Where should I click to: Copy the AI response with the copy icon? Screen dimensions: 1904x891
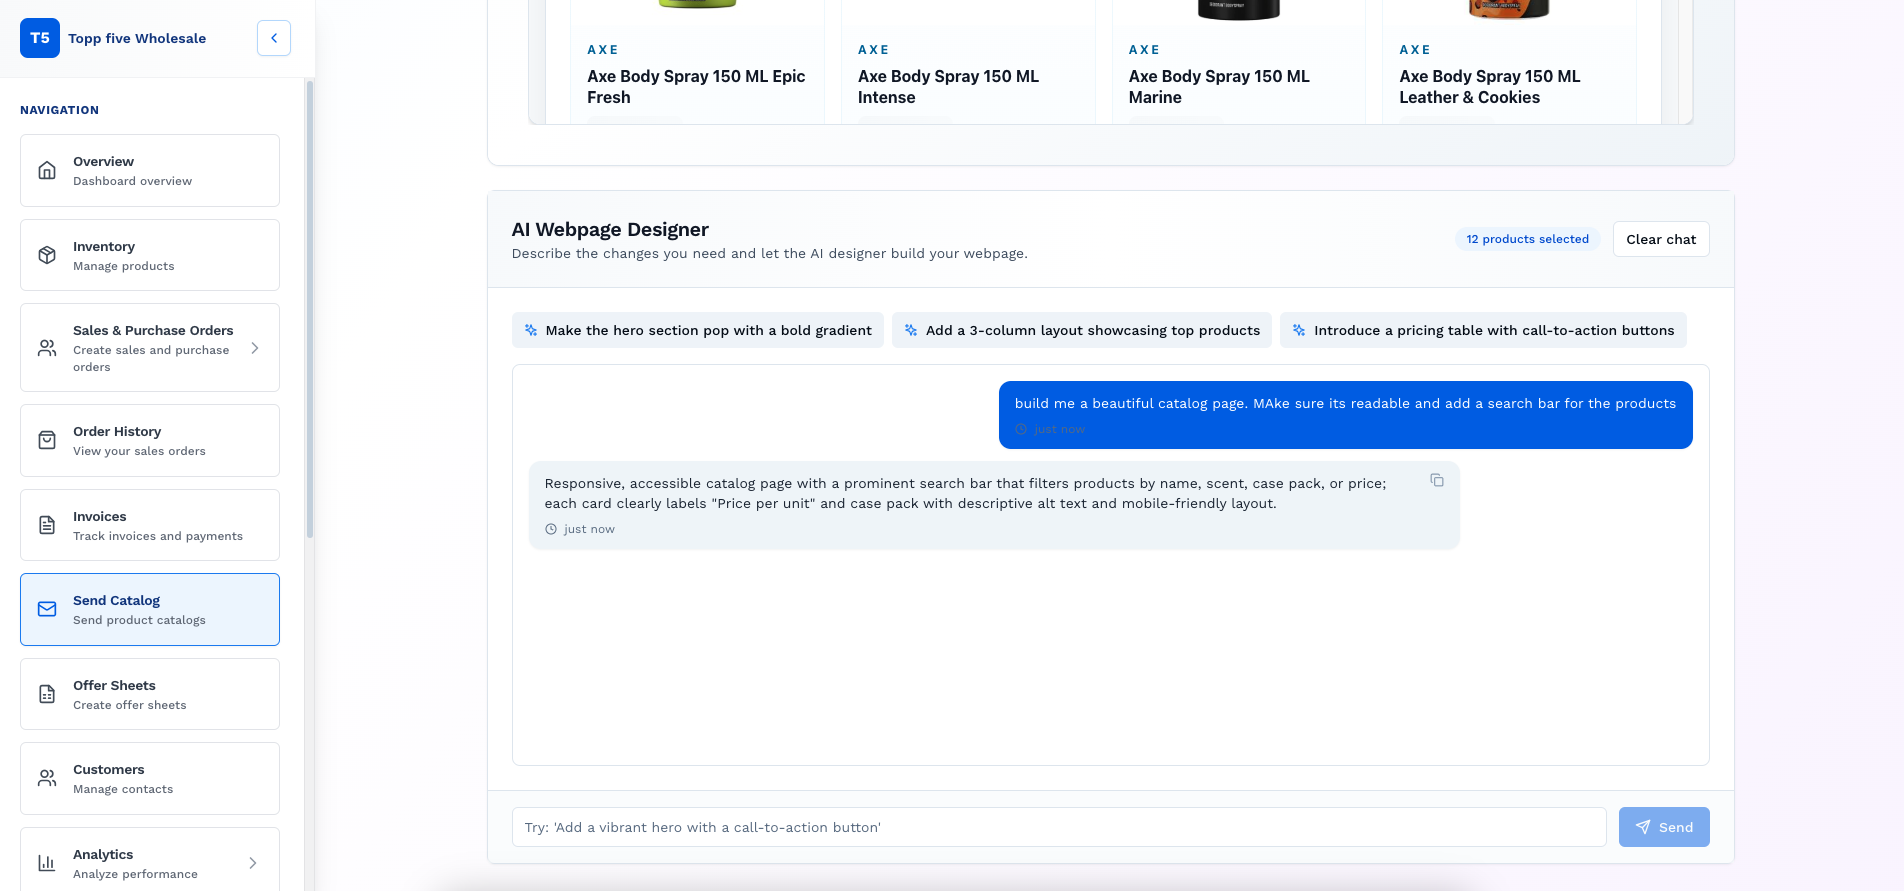1437,481
